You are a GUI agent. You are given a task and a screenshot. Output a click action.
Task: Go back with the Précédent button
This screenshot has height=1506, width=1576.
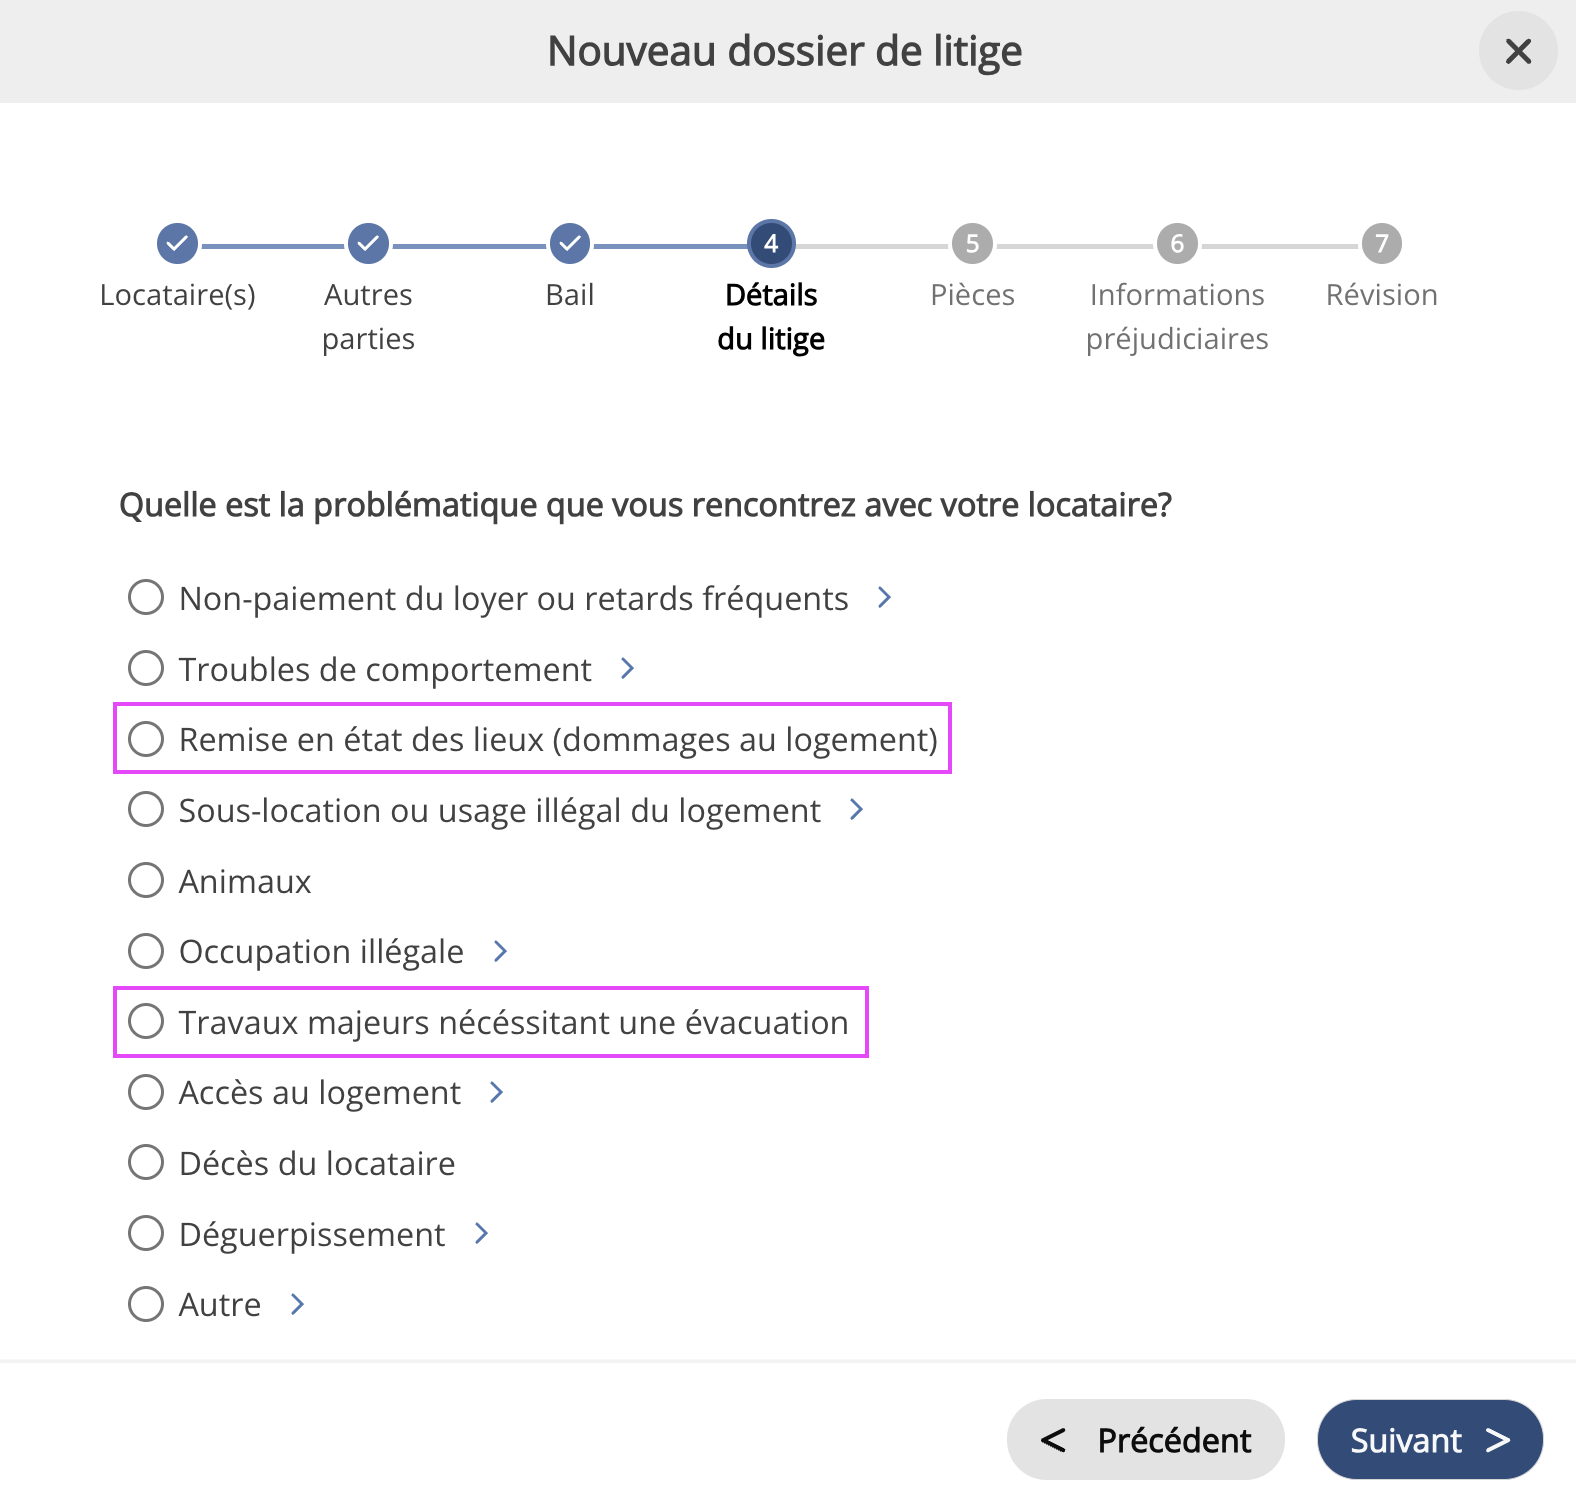1145,1439
